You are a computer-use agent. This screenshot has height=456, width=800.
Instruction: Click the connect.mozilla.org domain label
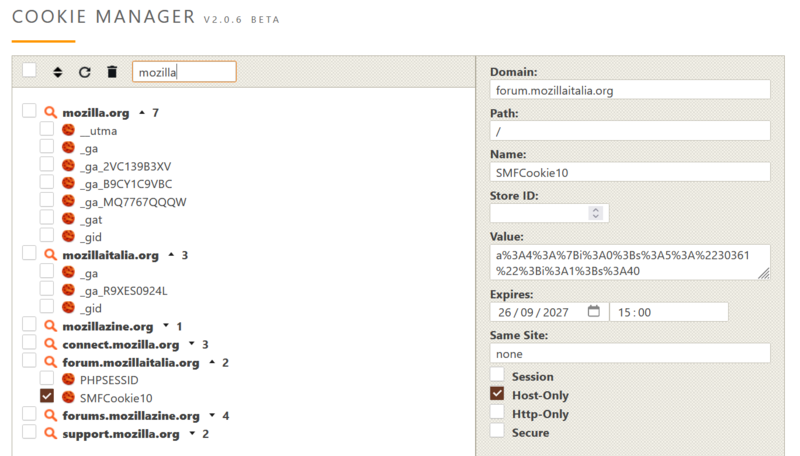coord(121,344)
